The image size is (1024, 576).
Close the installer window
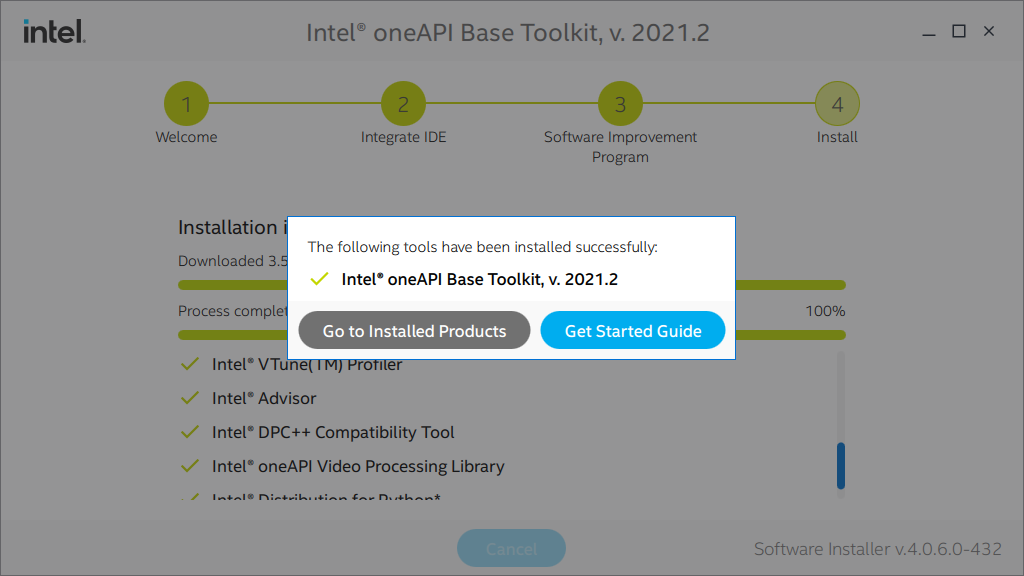[x=989, y=31]
